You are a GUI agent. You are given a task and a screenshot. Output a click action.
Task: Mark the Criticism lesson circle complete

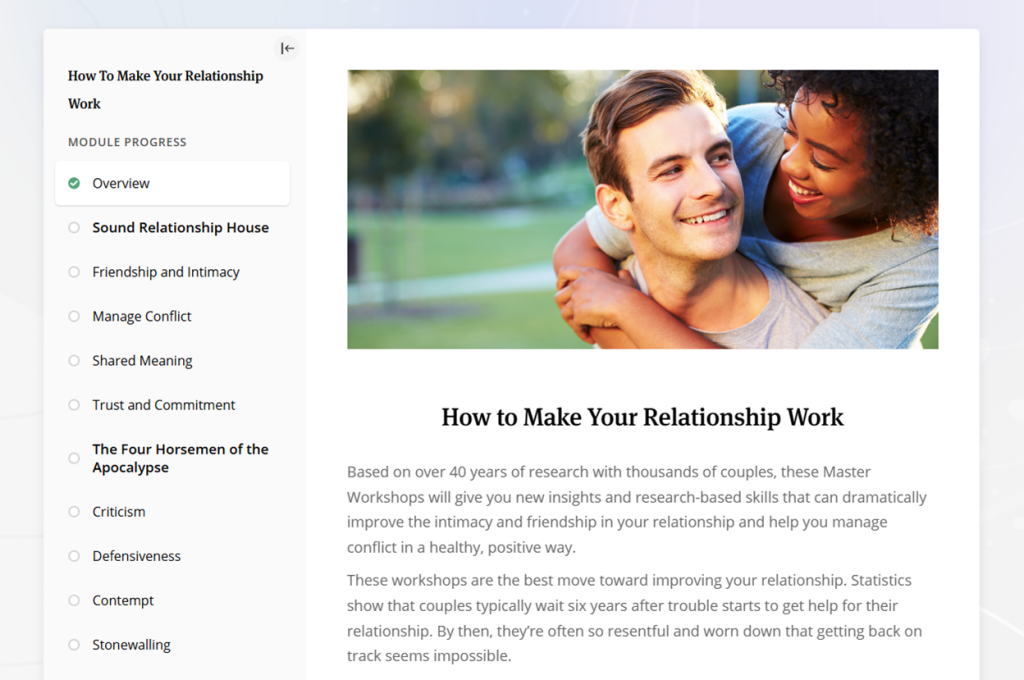[x=74, y=511]
